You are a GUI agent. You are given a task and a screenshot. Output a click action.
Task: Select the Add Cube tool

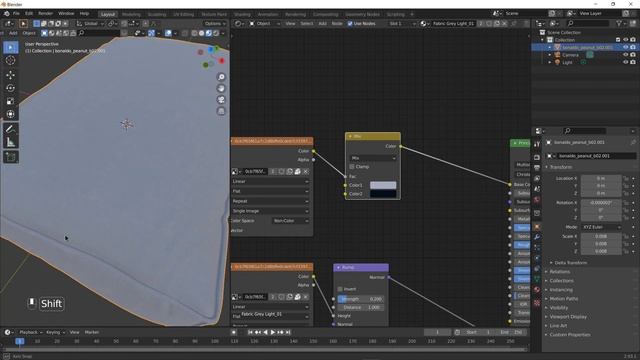(11, 157)
